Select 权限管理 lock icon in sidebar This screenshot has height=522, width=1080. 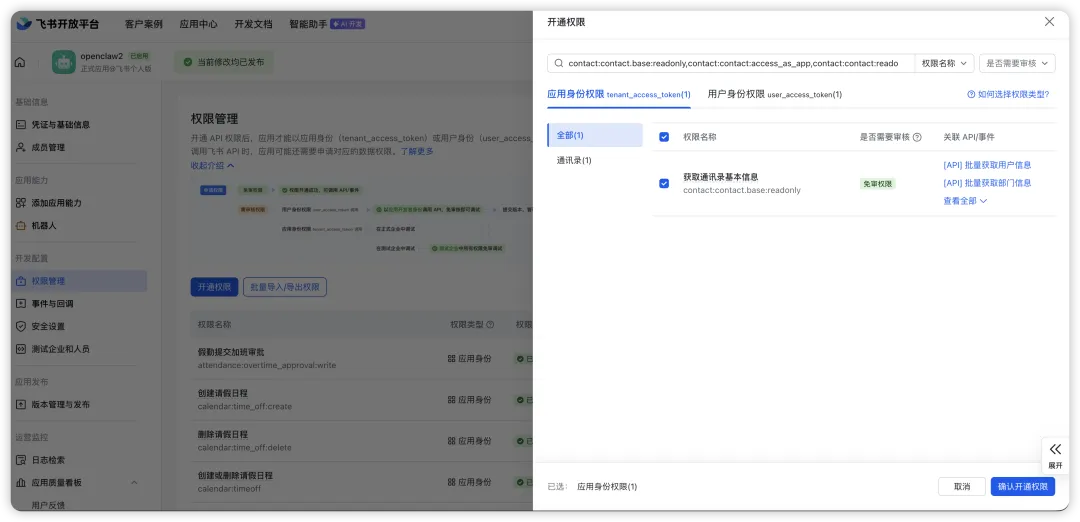click(x=21, y=281)
